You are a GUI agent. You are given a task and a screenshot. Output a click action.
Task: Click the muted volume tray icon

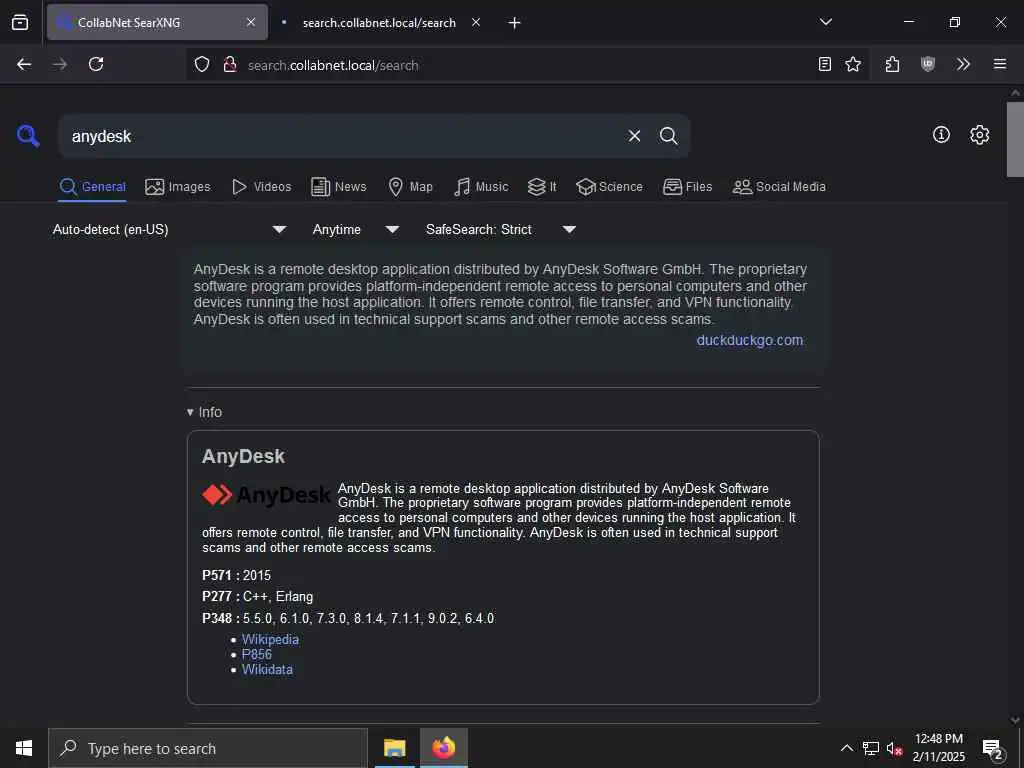point(894,748)
